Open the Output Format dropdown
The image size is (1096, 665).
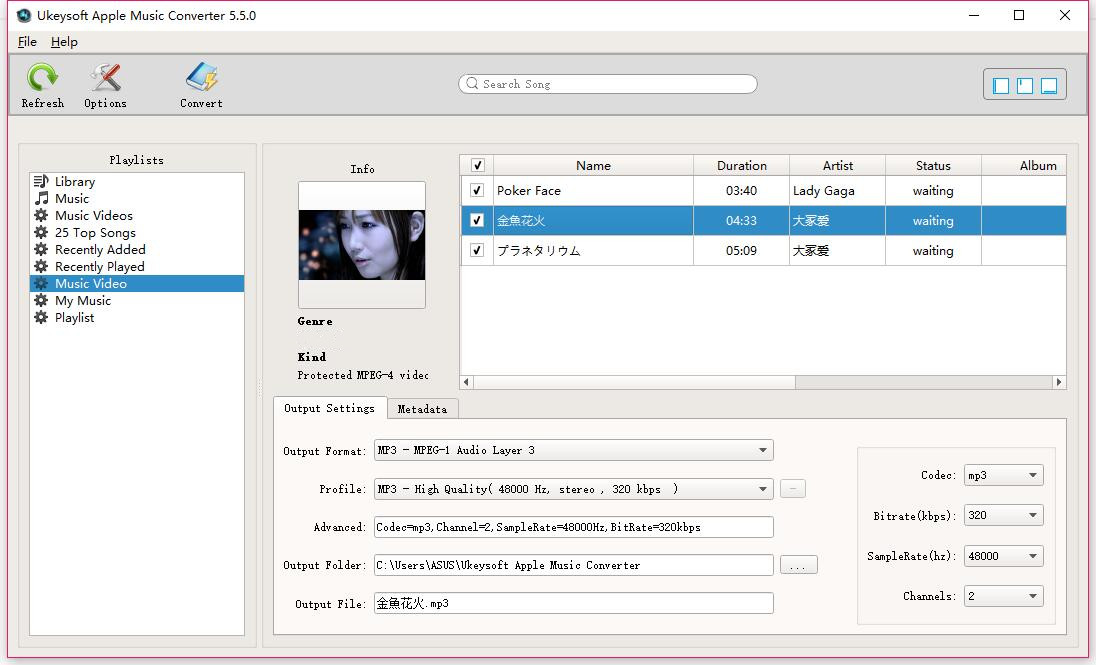click(x=574, y=450)
